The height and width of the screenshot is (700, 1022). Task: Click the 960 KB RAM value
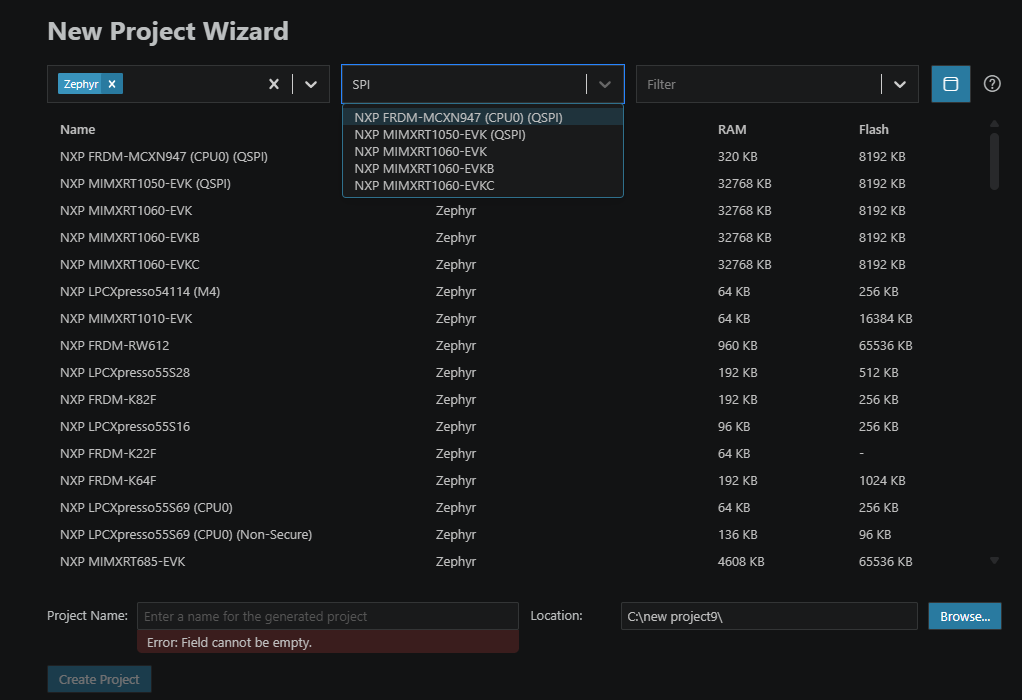pos(737,345)
